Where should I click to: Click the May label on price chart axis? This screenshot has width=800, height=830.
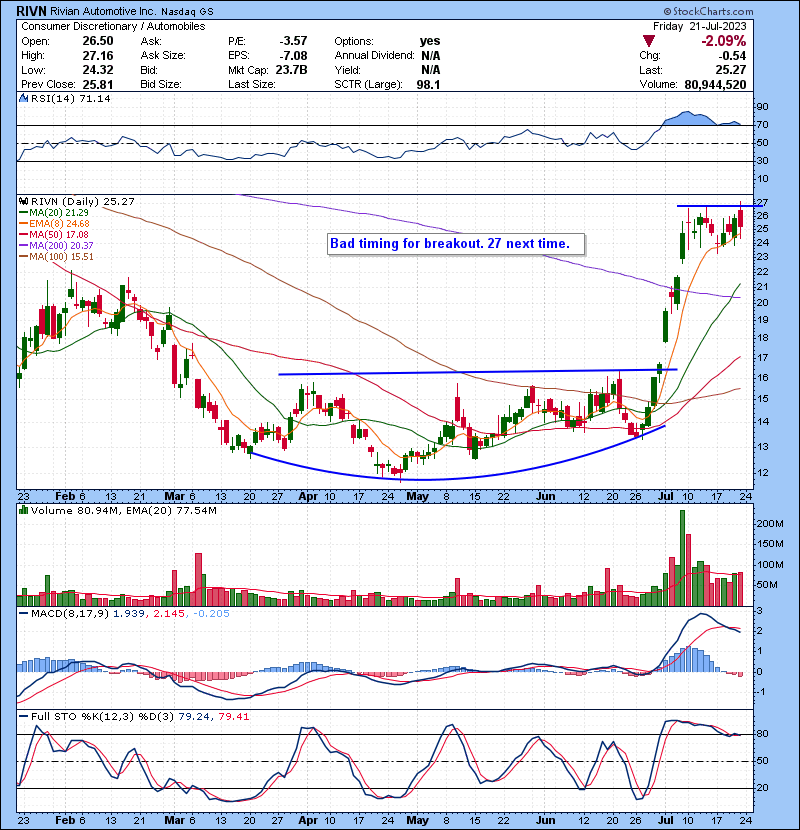click(417, 497)
